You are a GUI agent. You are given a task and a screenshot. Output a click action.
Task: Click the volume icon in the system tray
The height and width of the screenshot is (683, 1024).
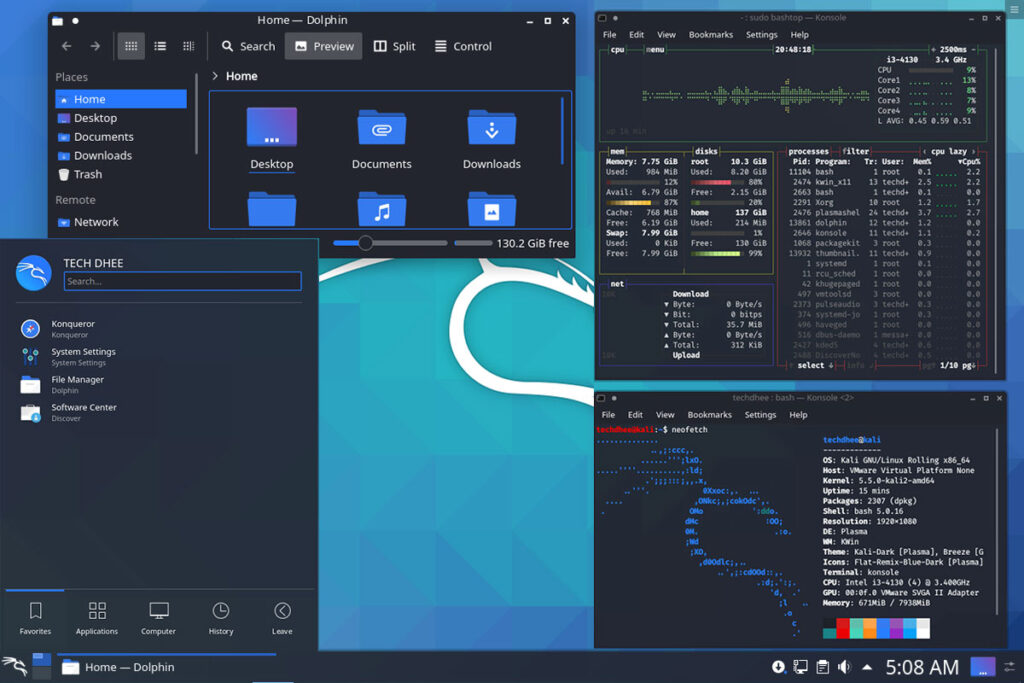(x=845, y=666)
